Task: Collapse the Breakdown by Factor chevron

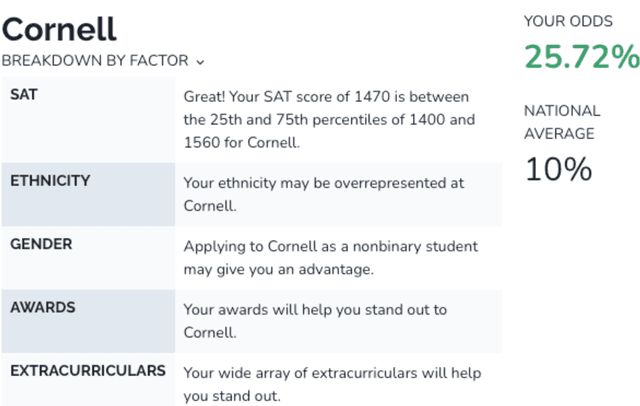Action: click(200, 62)
